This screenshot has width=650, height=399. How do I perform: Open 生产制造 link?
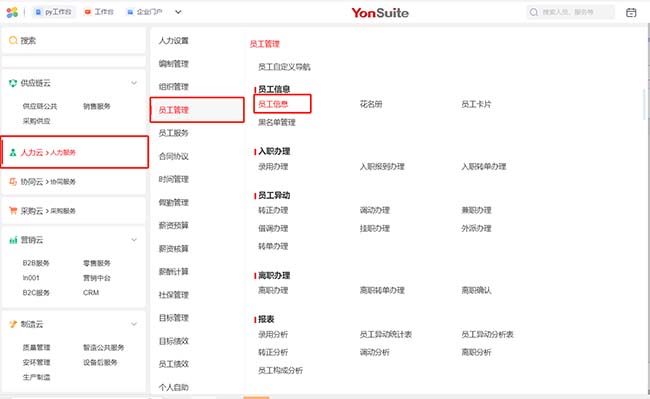click(x=36, y=377)
